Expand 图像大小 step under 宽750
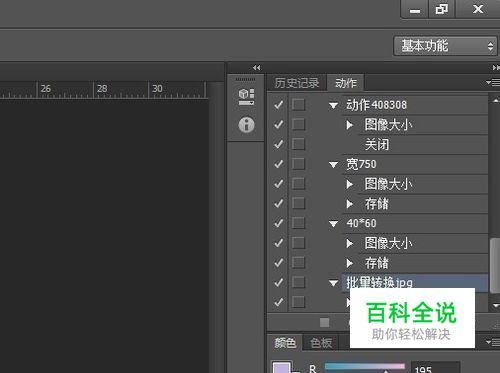Image resolution: width=500 pixels, height=373 pixels. coord(349,184)
